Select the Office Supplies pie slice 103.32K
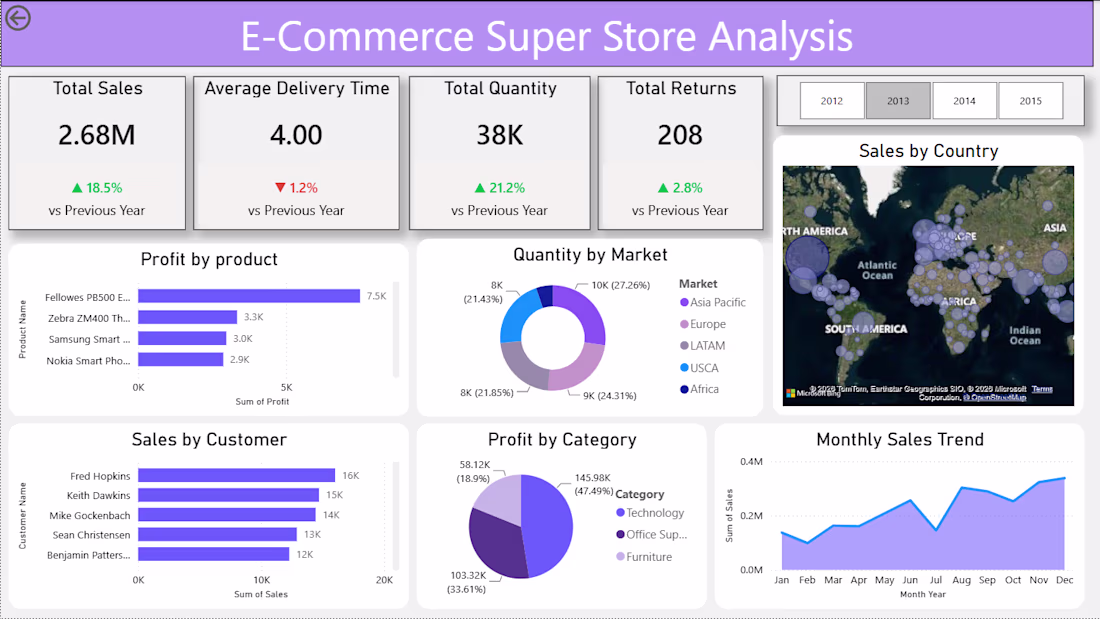 tap(495, 544)
